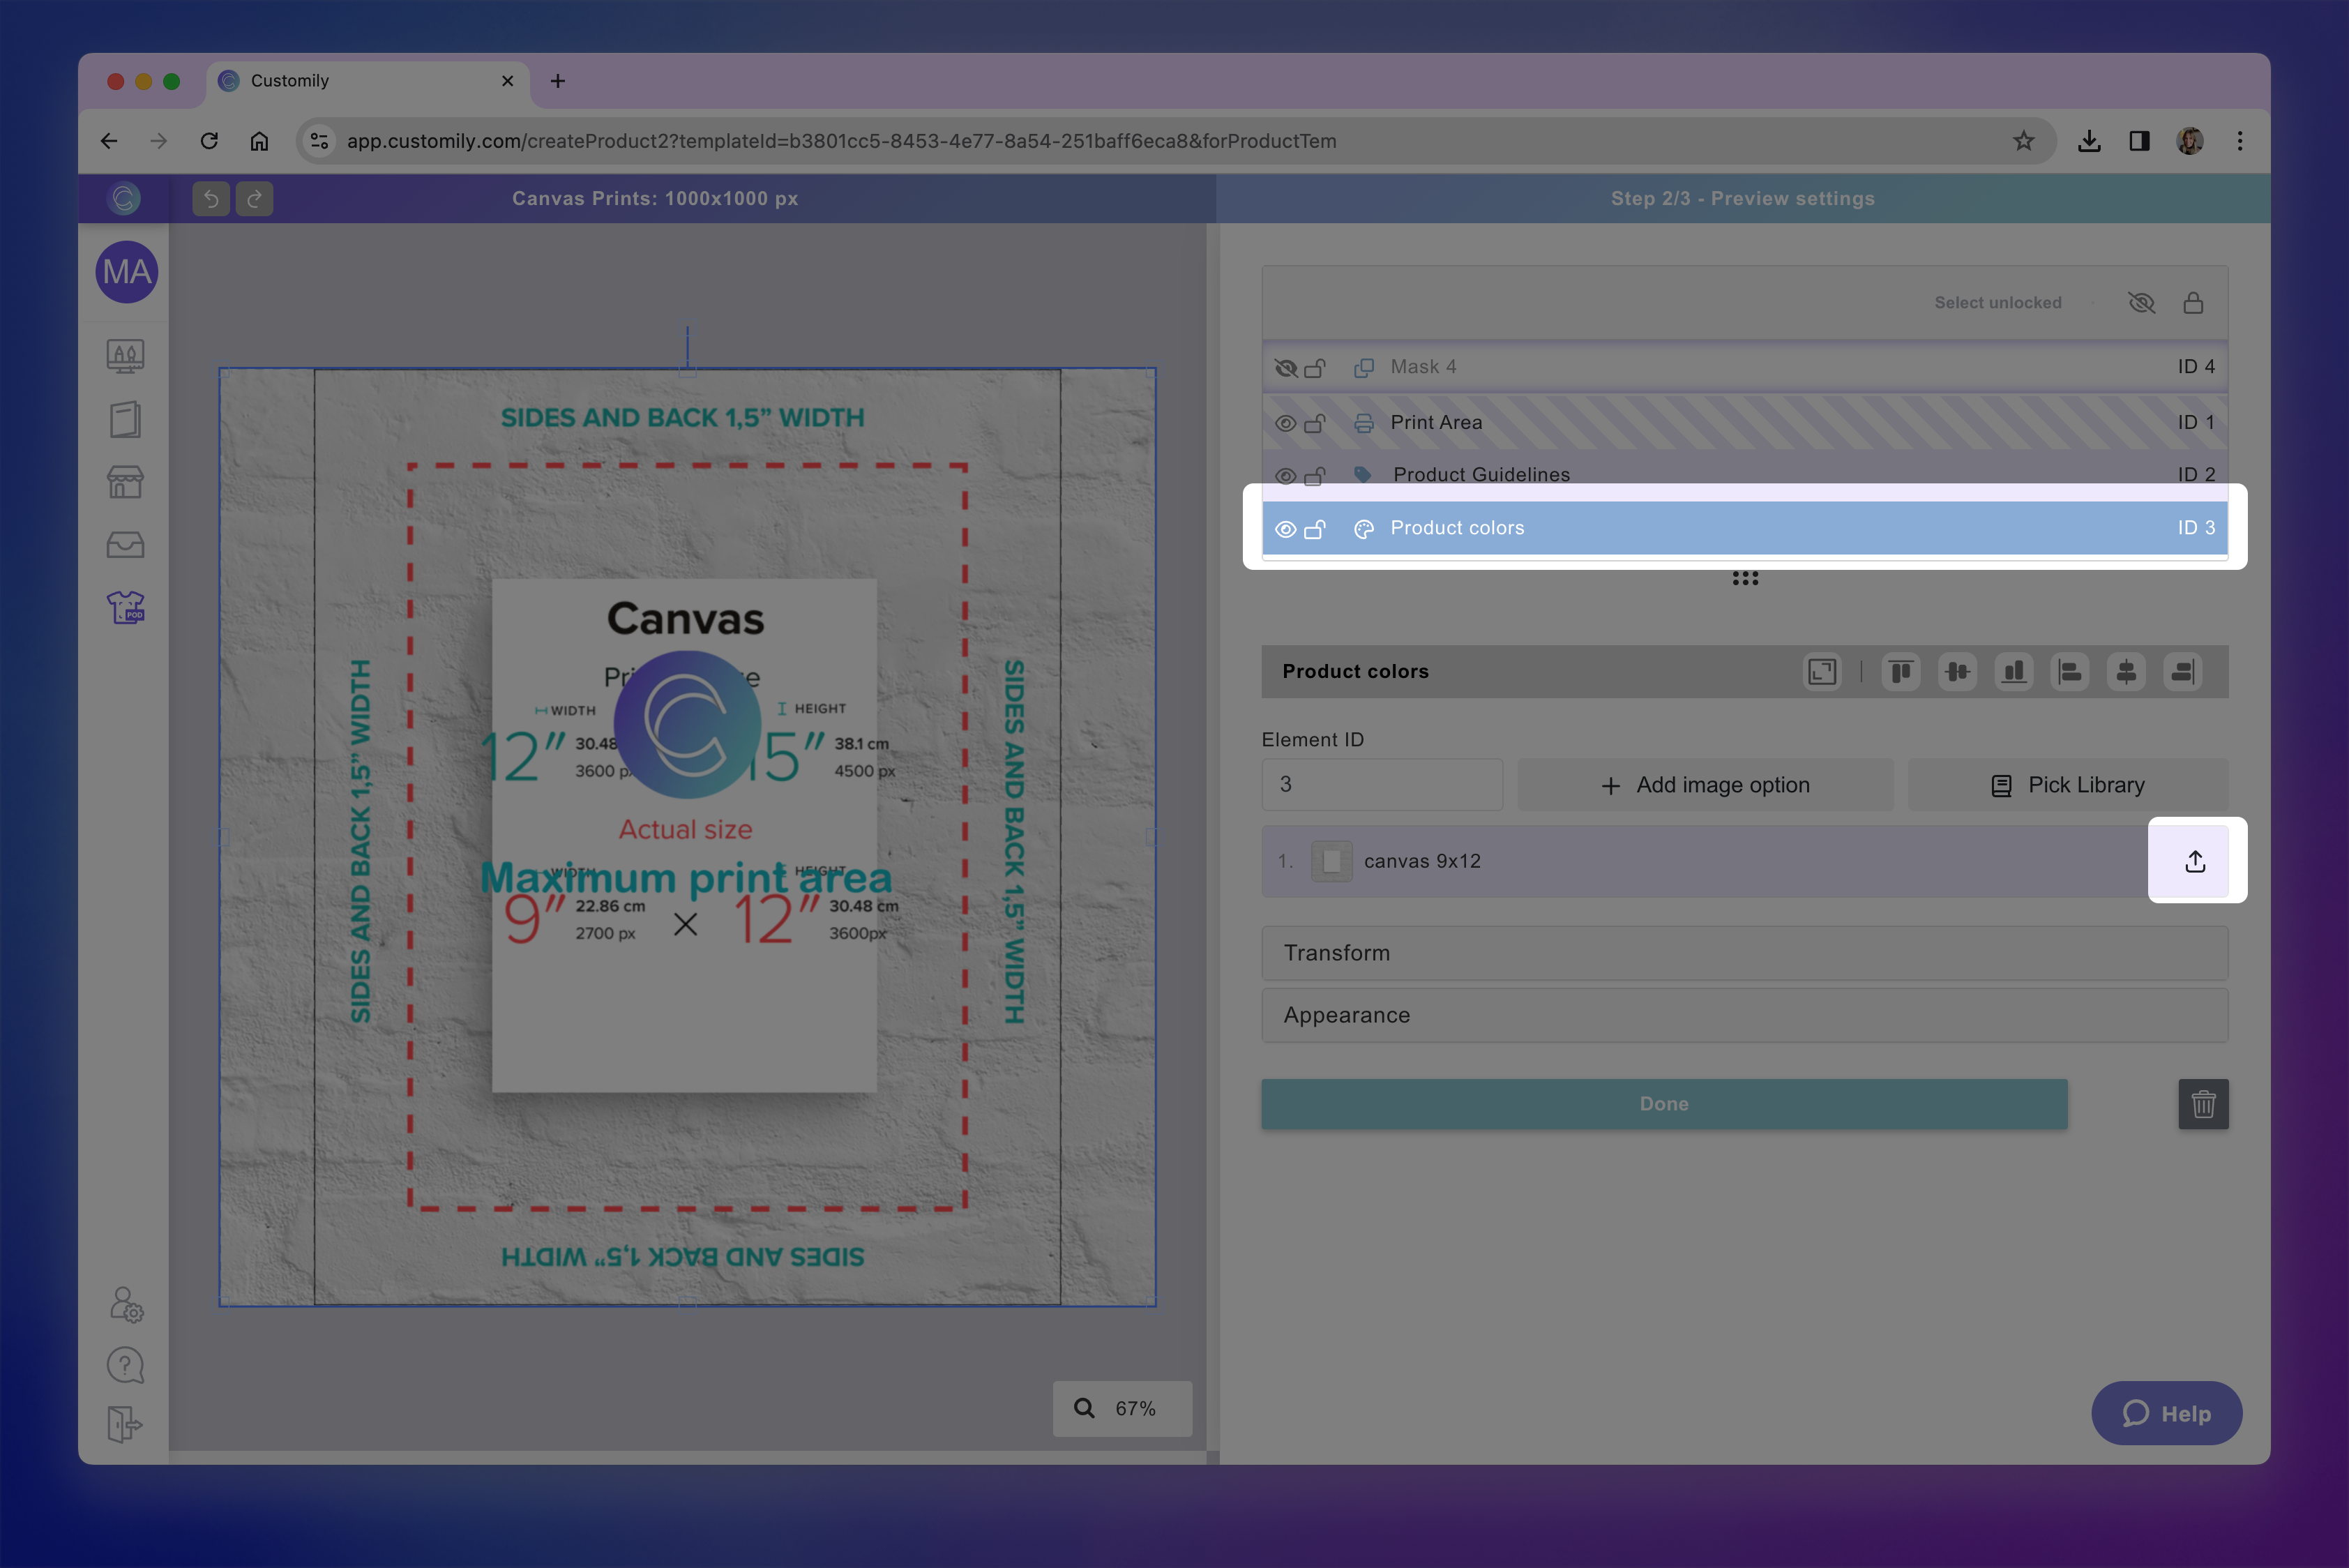Screen dimensions: 2349x1568
Task: Click the trash delete icon
Action: pos(2203,1104)
